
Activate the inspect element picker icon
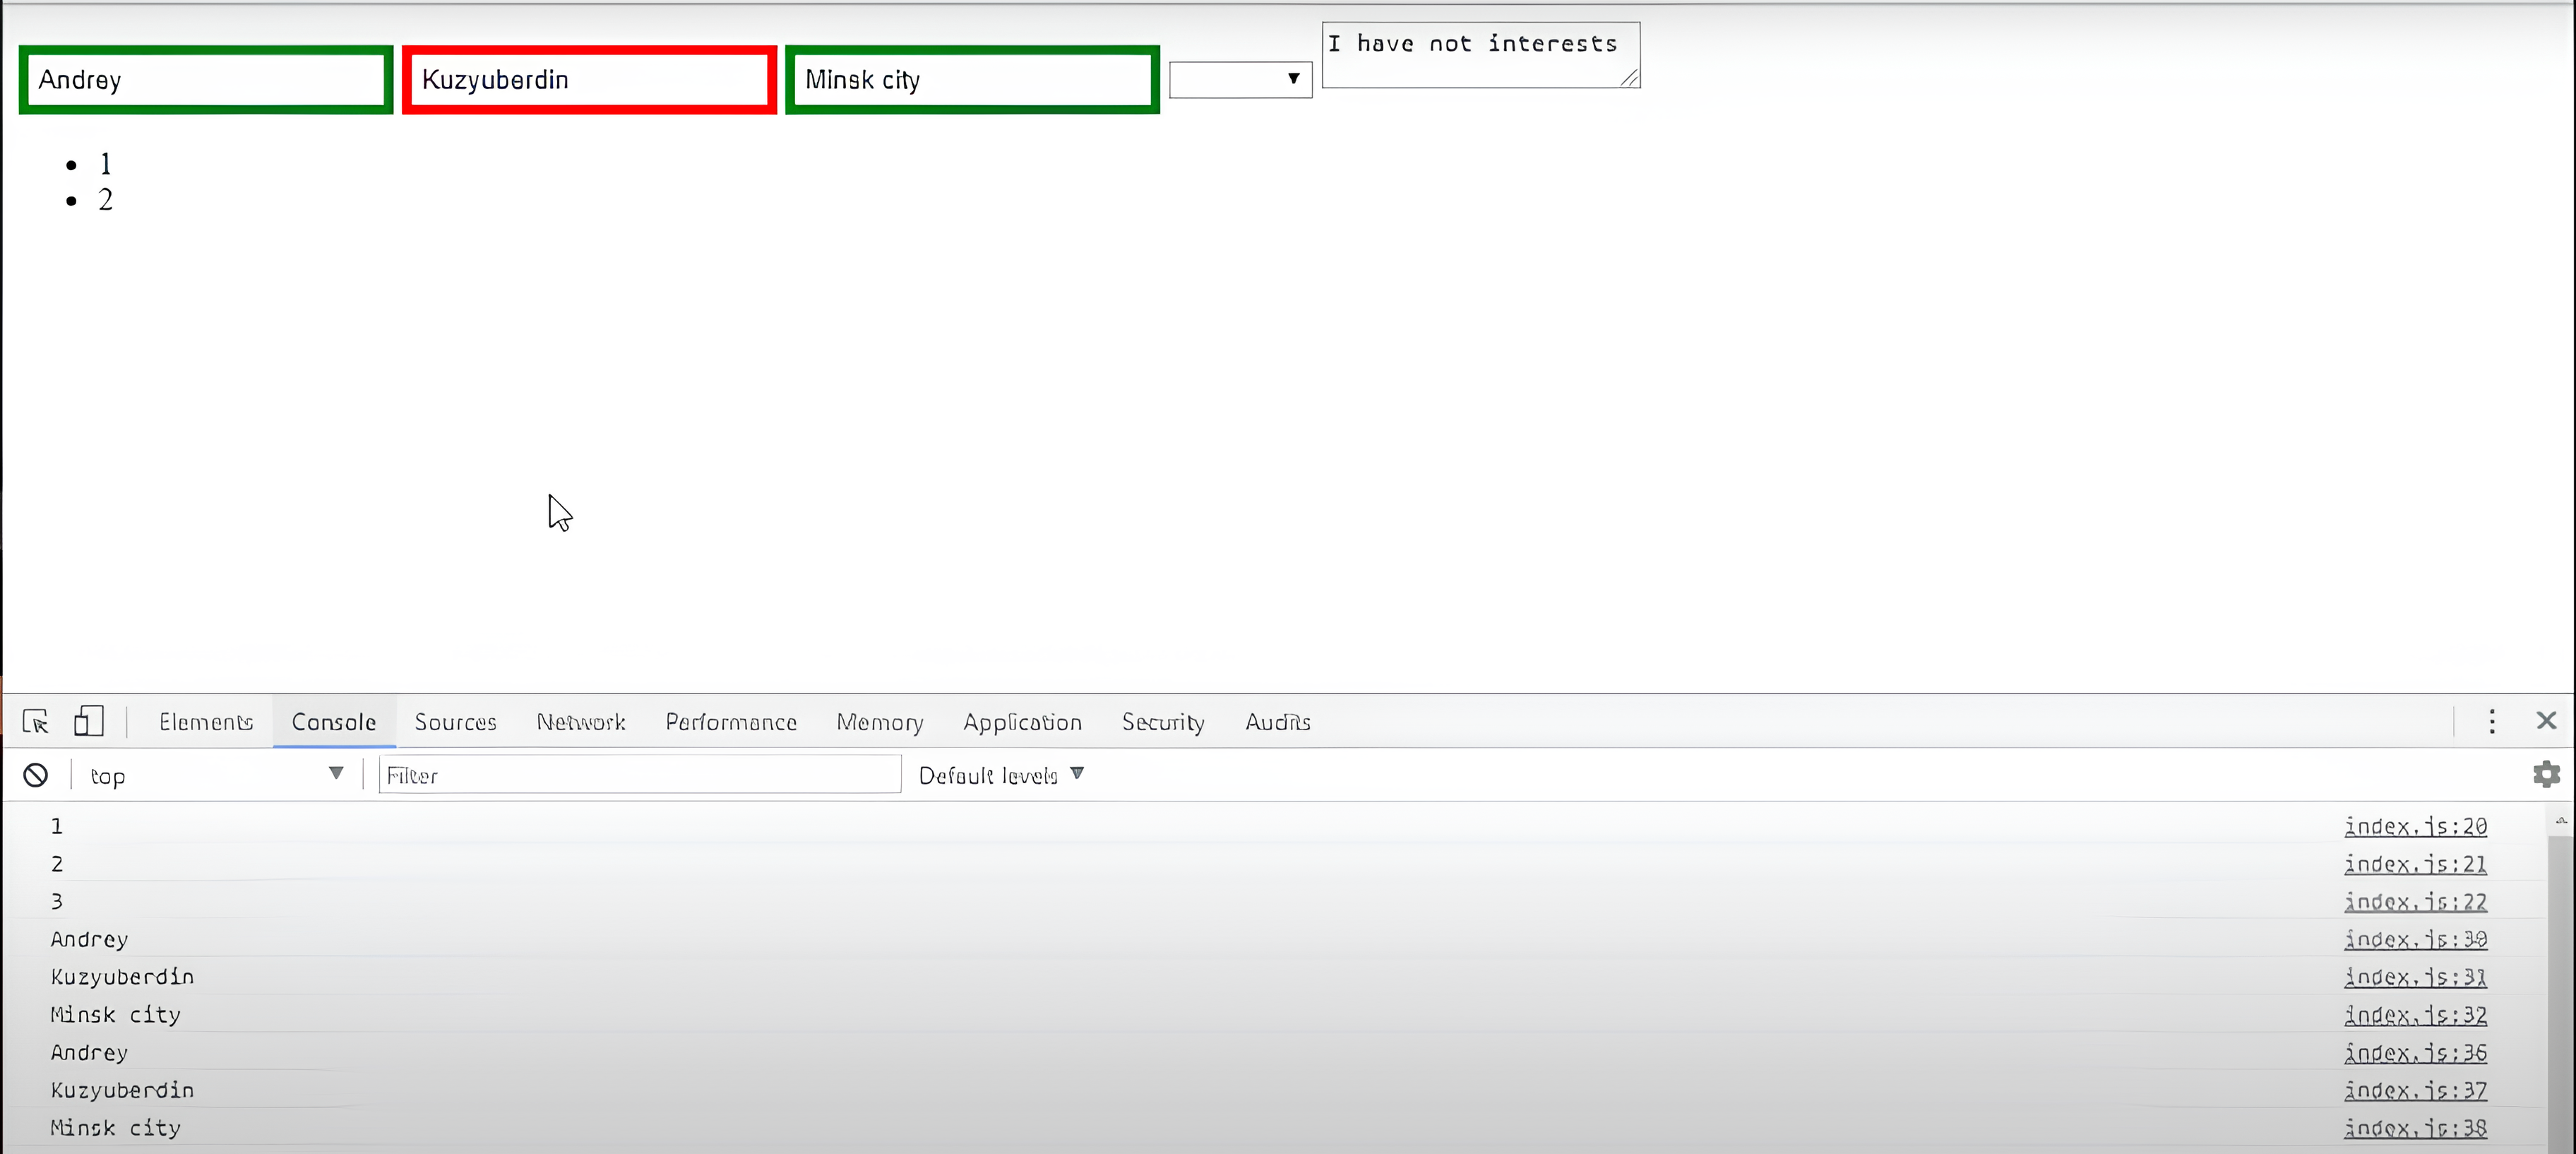(36, 721)
